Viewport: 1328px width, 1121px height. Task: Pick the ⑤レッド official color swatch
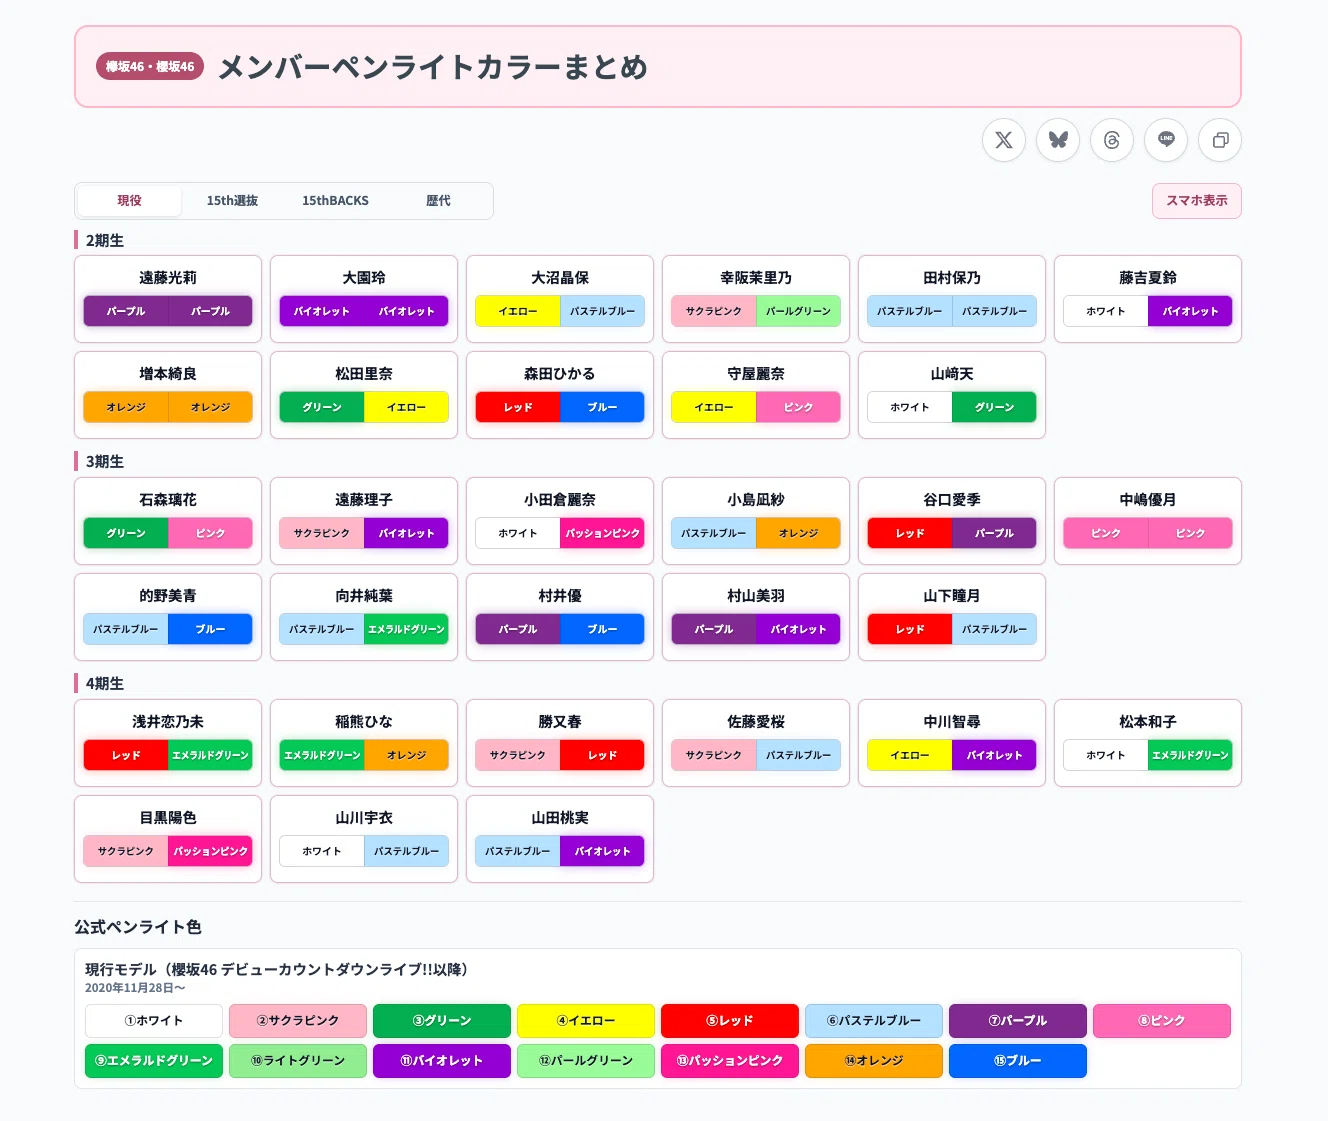pyautogui.click(x=730, y=1021)
